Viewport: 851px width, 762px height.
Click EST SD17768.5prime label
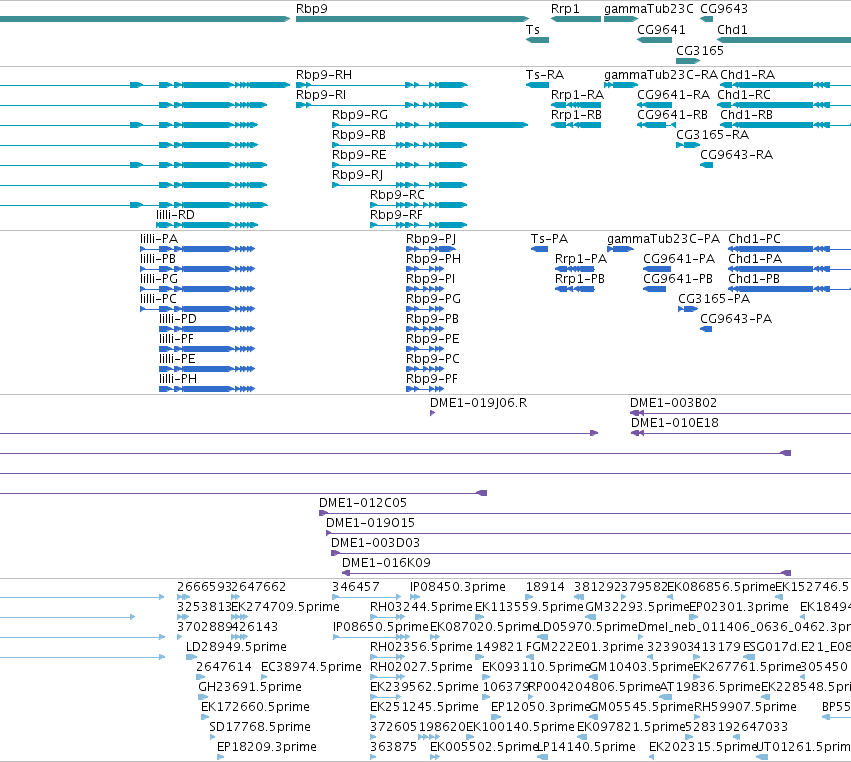pos(259,727)
